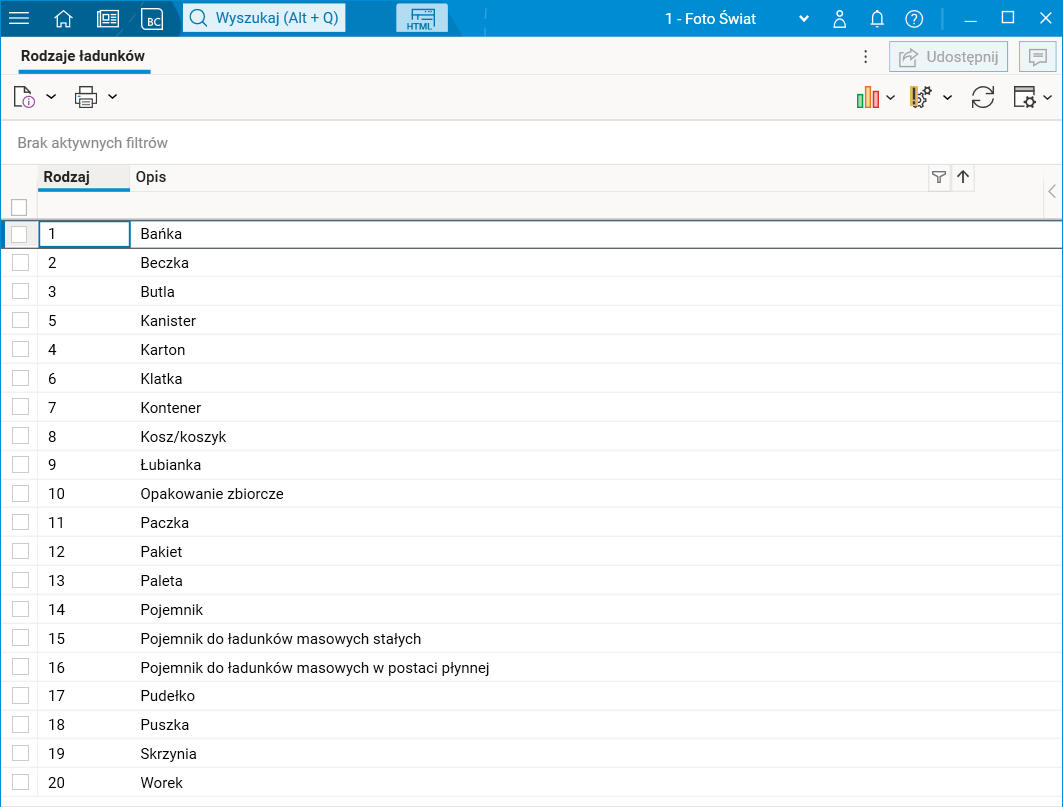This screenshot has width=1063, height=807.
Task: Click the search magnifier icon
Action: point(198,18)
